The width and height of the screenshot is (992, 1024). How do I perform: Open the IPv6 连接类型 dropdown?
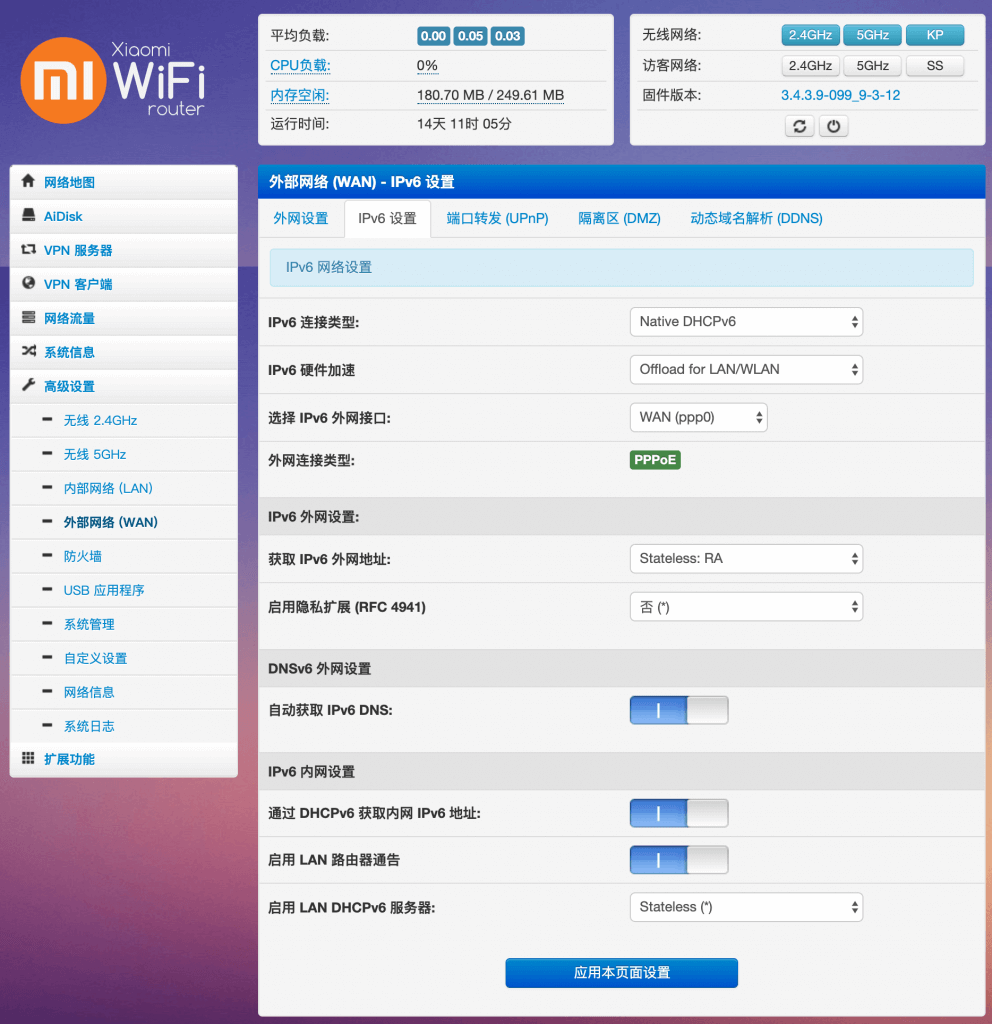746,322
